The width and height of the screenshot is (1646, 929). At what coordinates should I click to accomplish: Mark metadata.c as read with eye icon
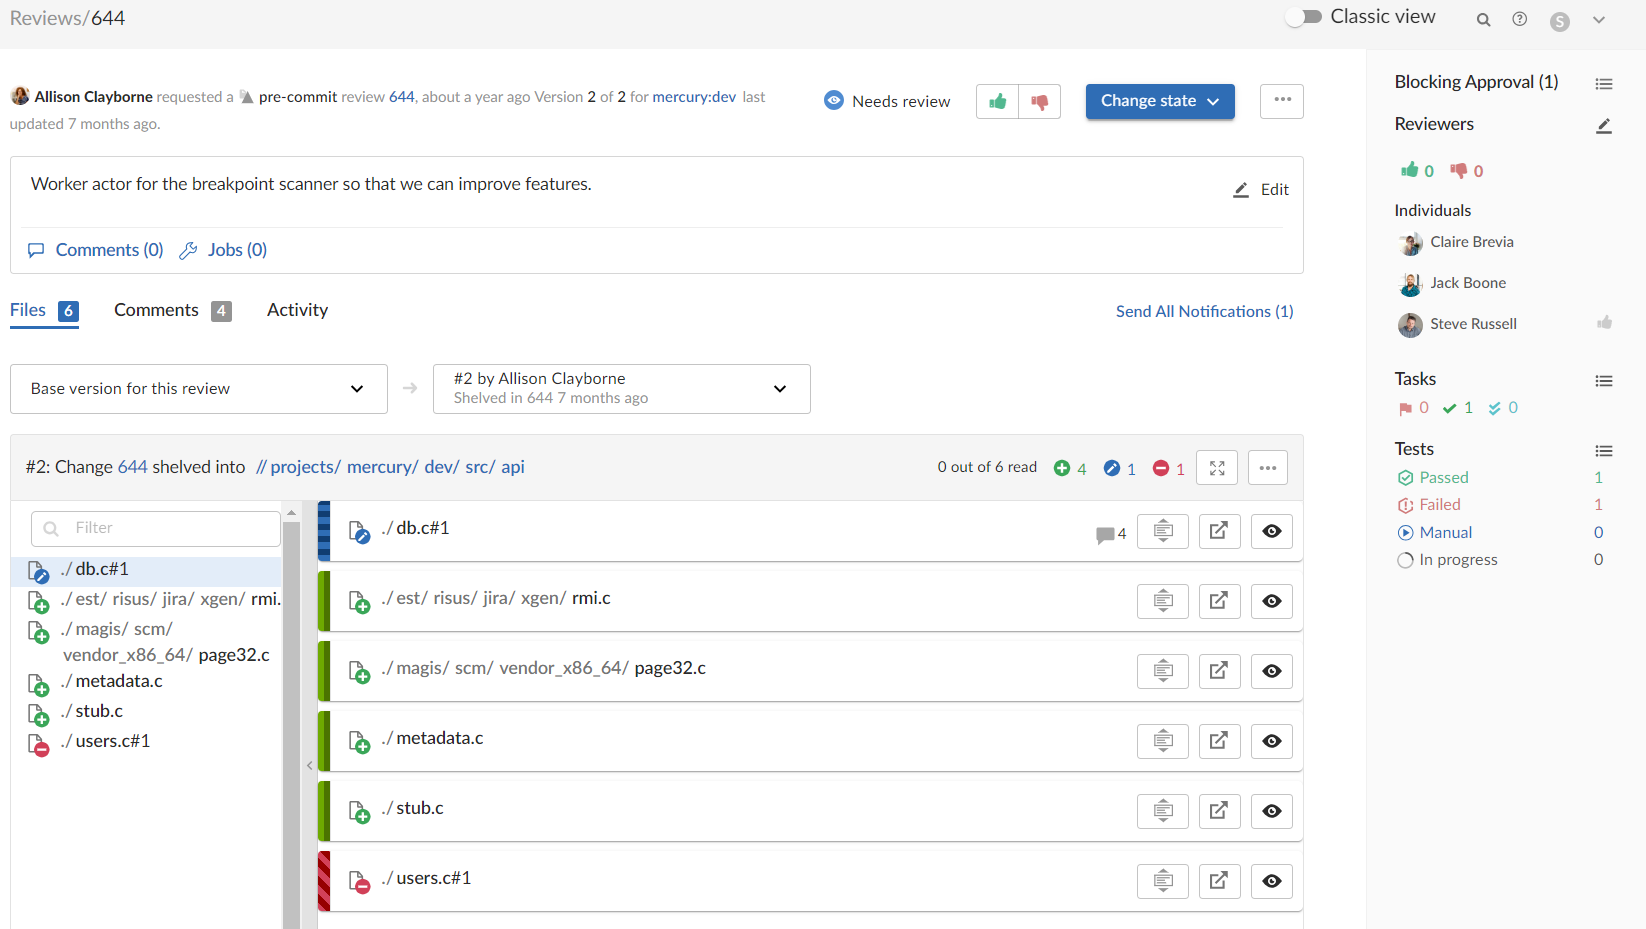[1271, 741]
